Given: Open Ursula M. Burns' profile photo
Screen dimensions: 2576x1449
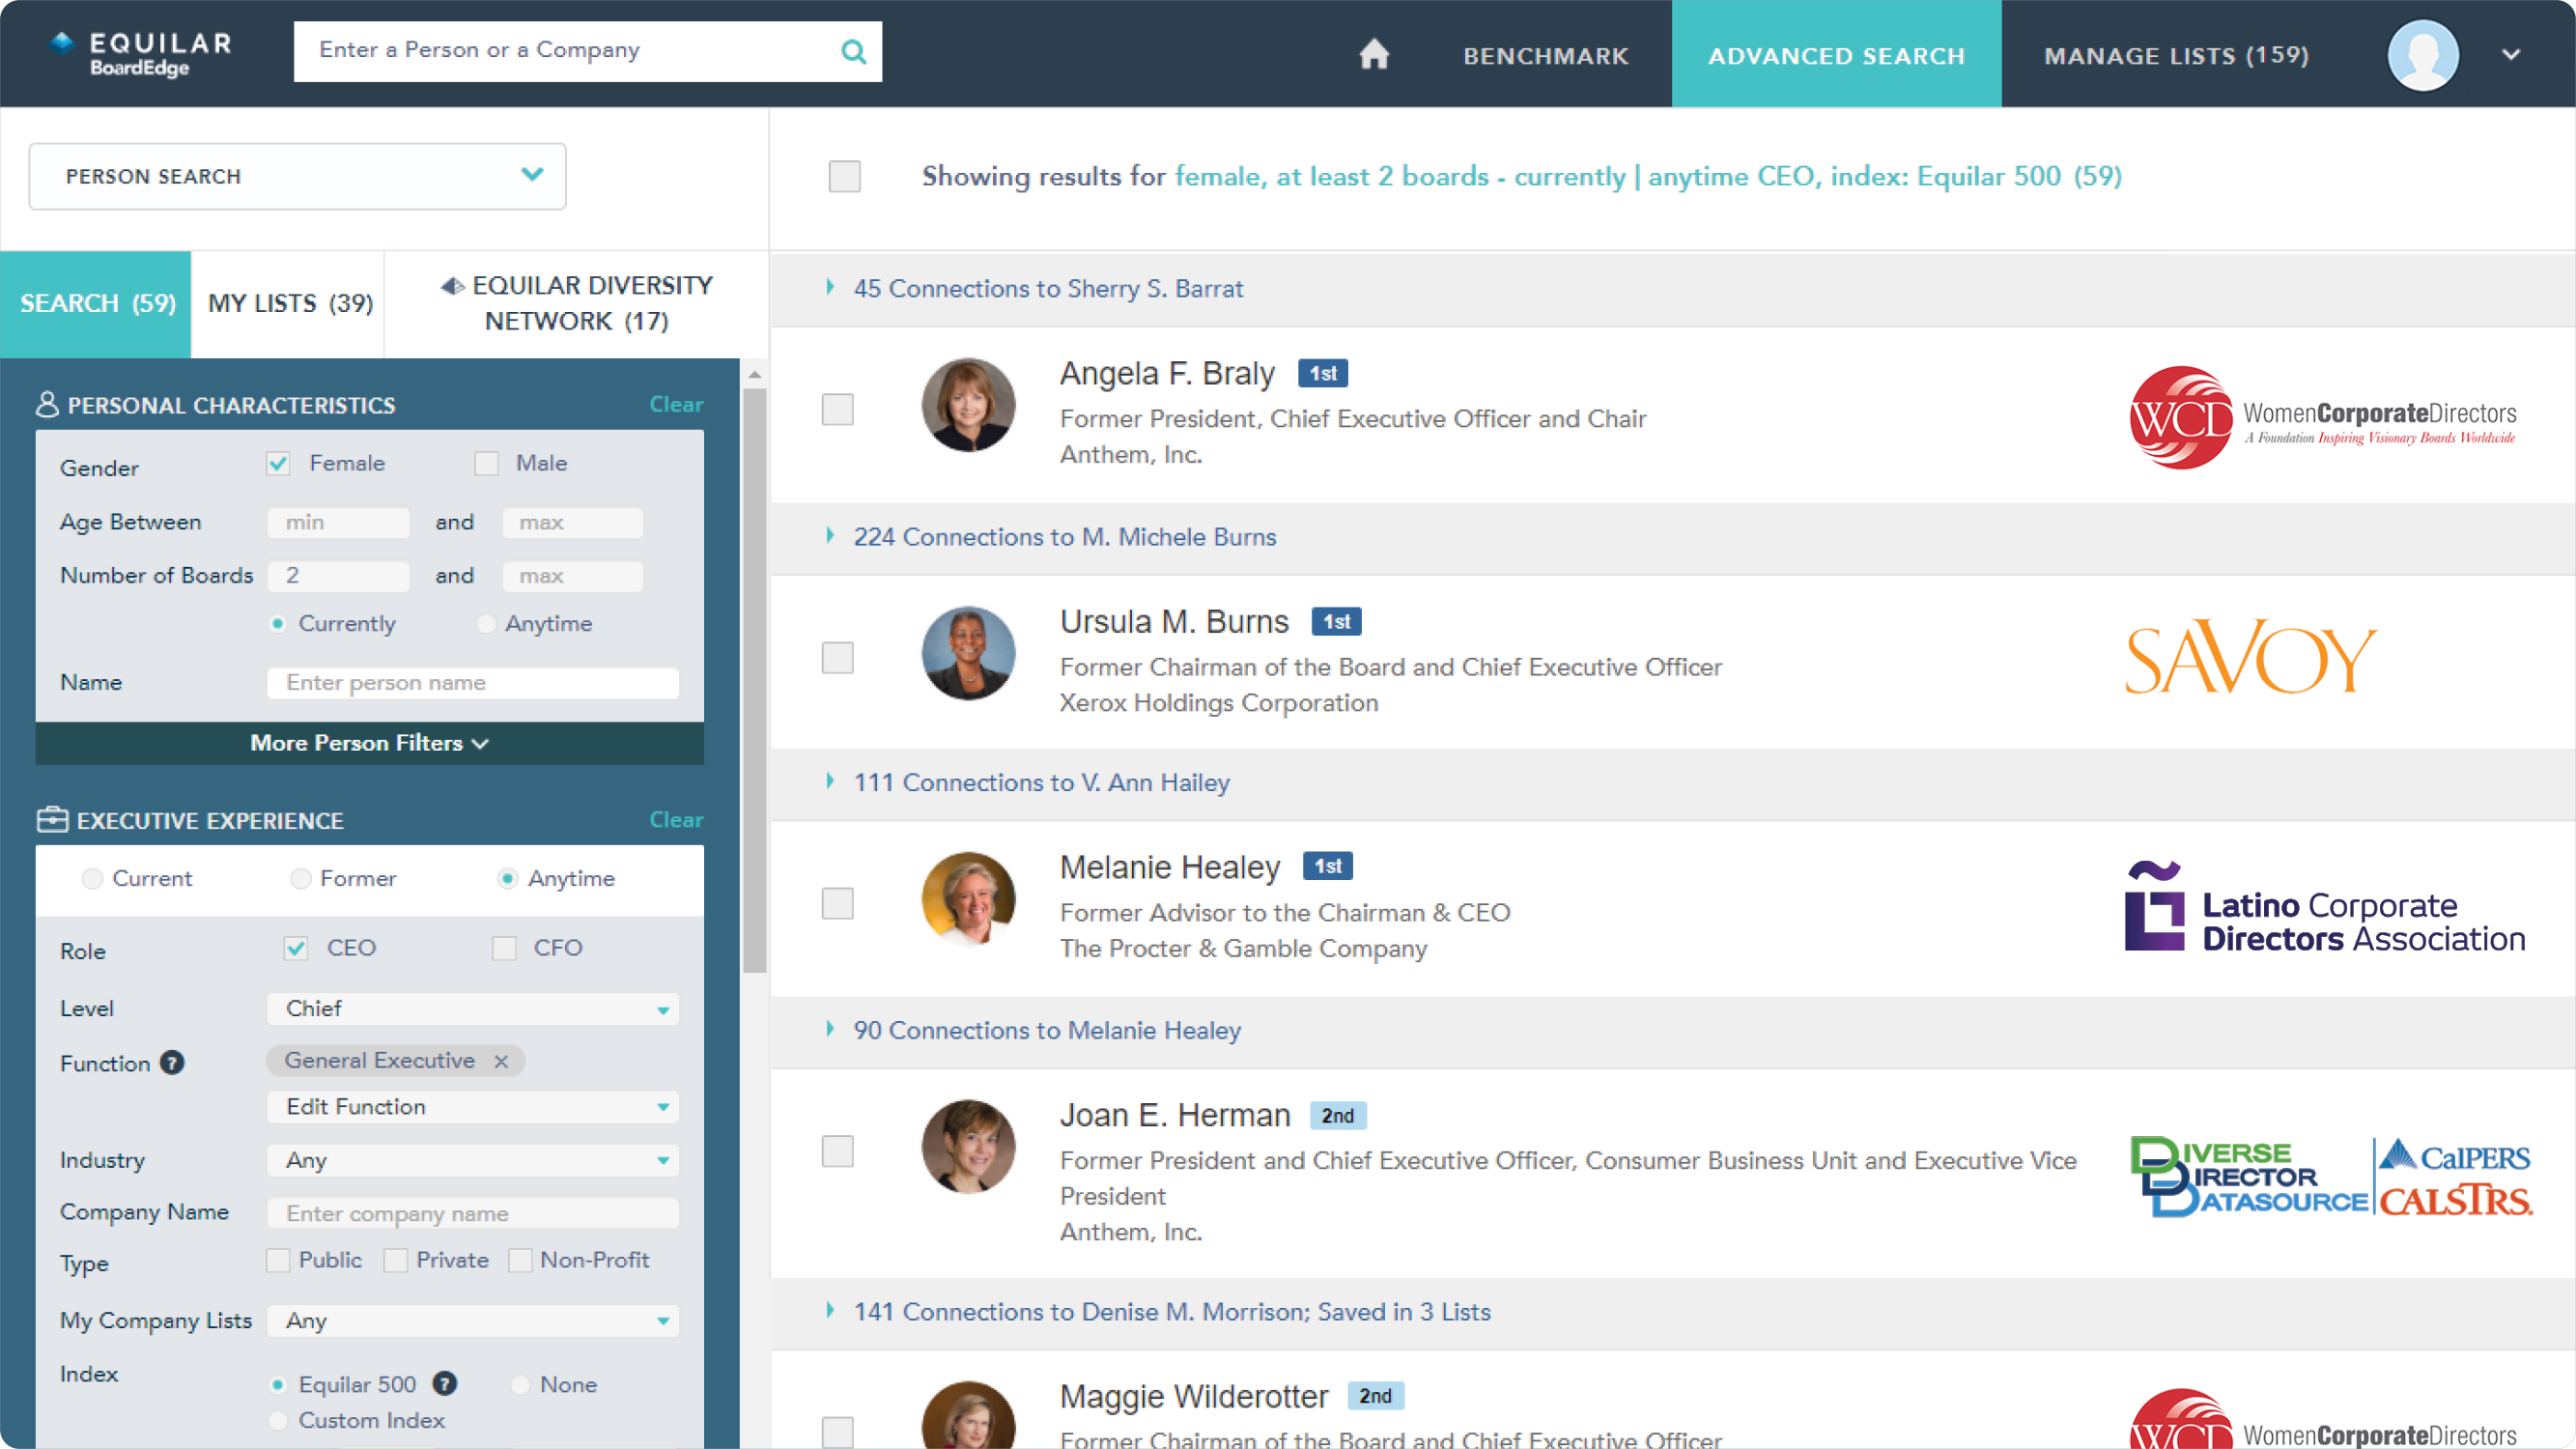Looking at the screenshot, I should point(968,654).
